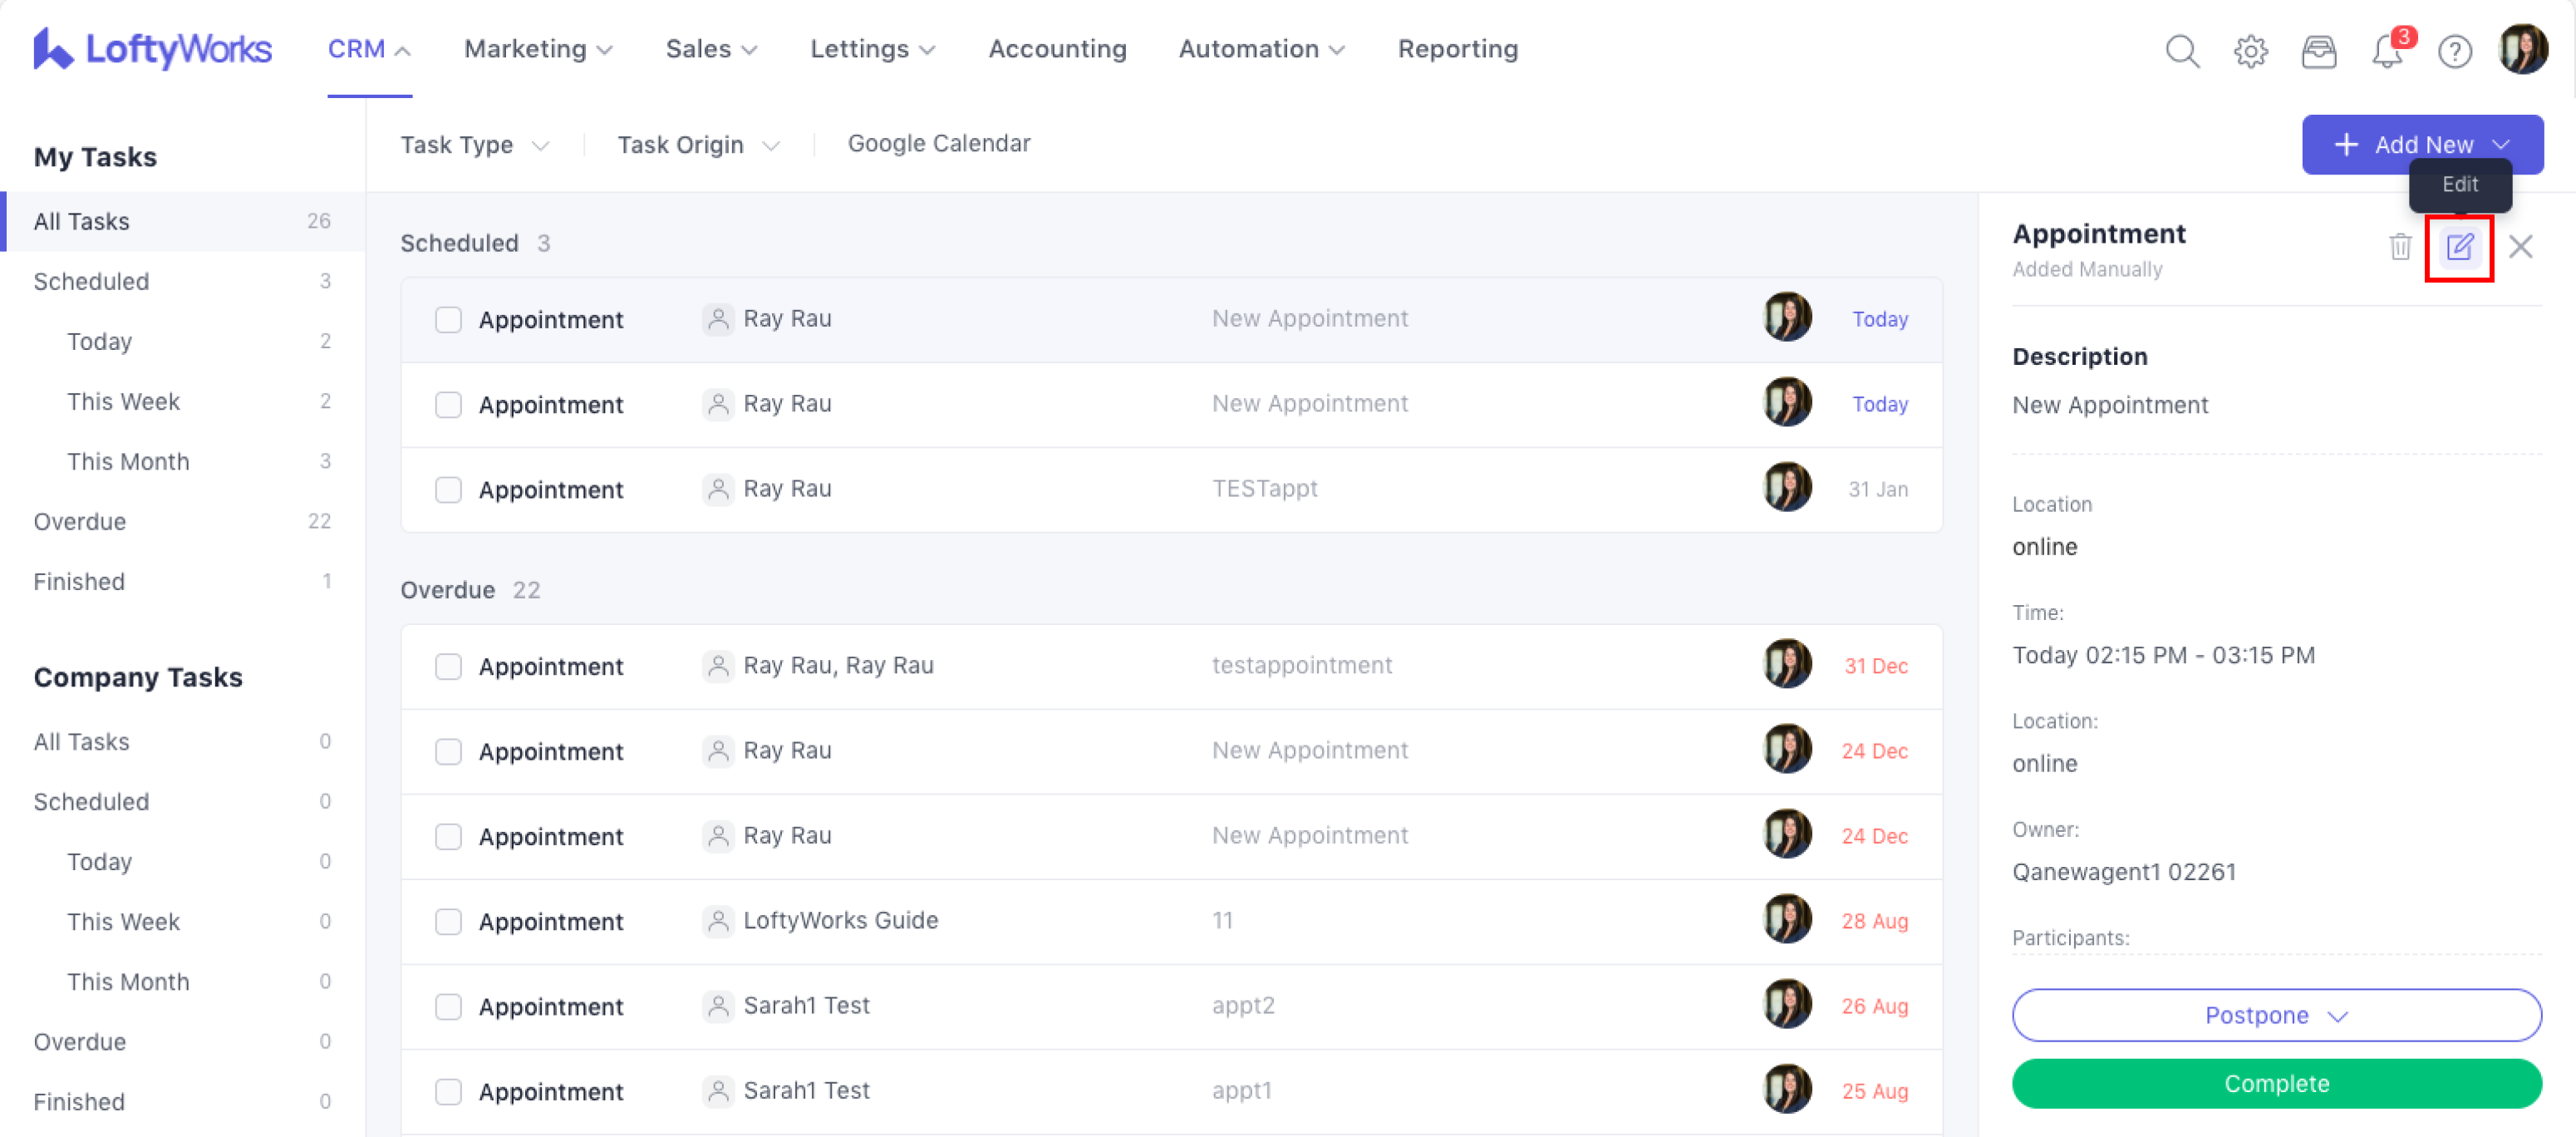Open the Task Origin dropdown
This screenshot has width=2576, height=1137.
click(x=698, y=145)
